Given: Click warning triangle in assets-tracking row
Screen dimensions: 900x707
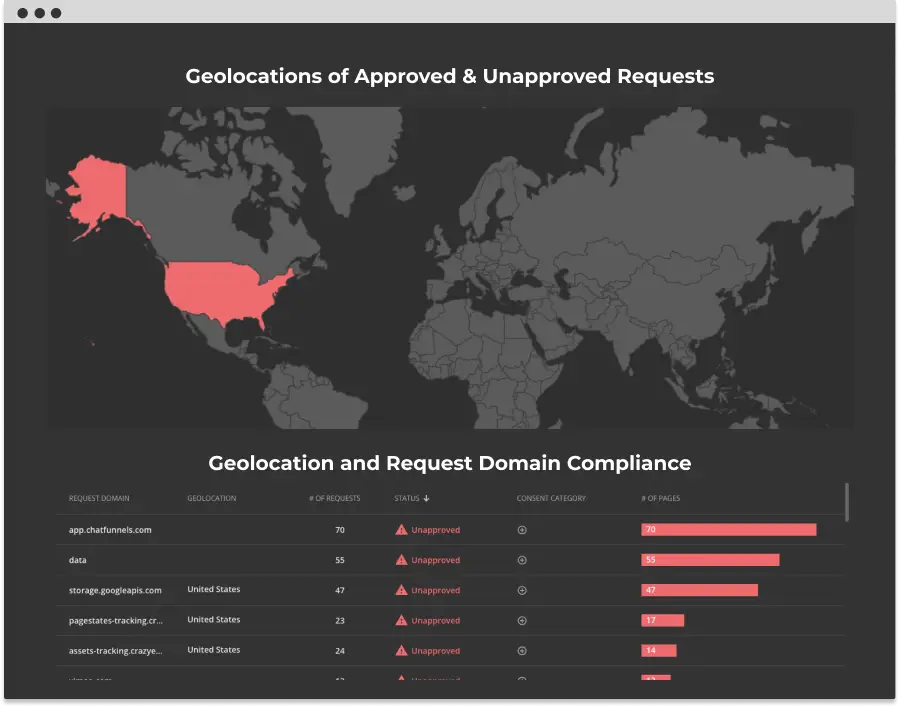Looking at the screenshot, I should pos(401,651).
